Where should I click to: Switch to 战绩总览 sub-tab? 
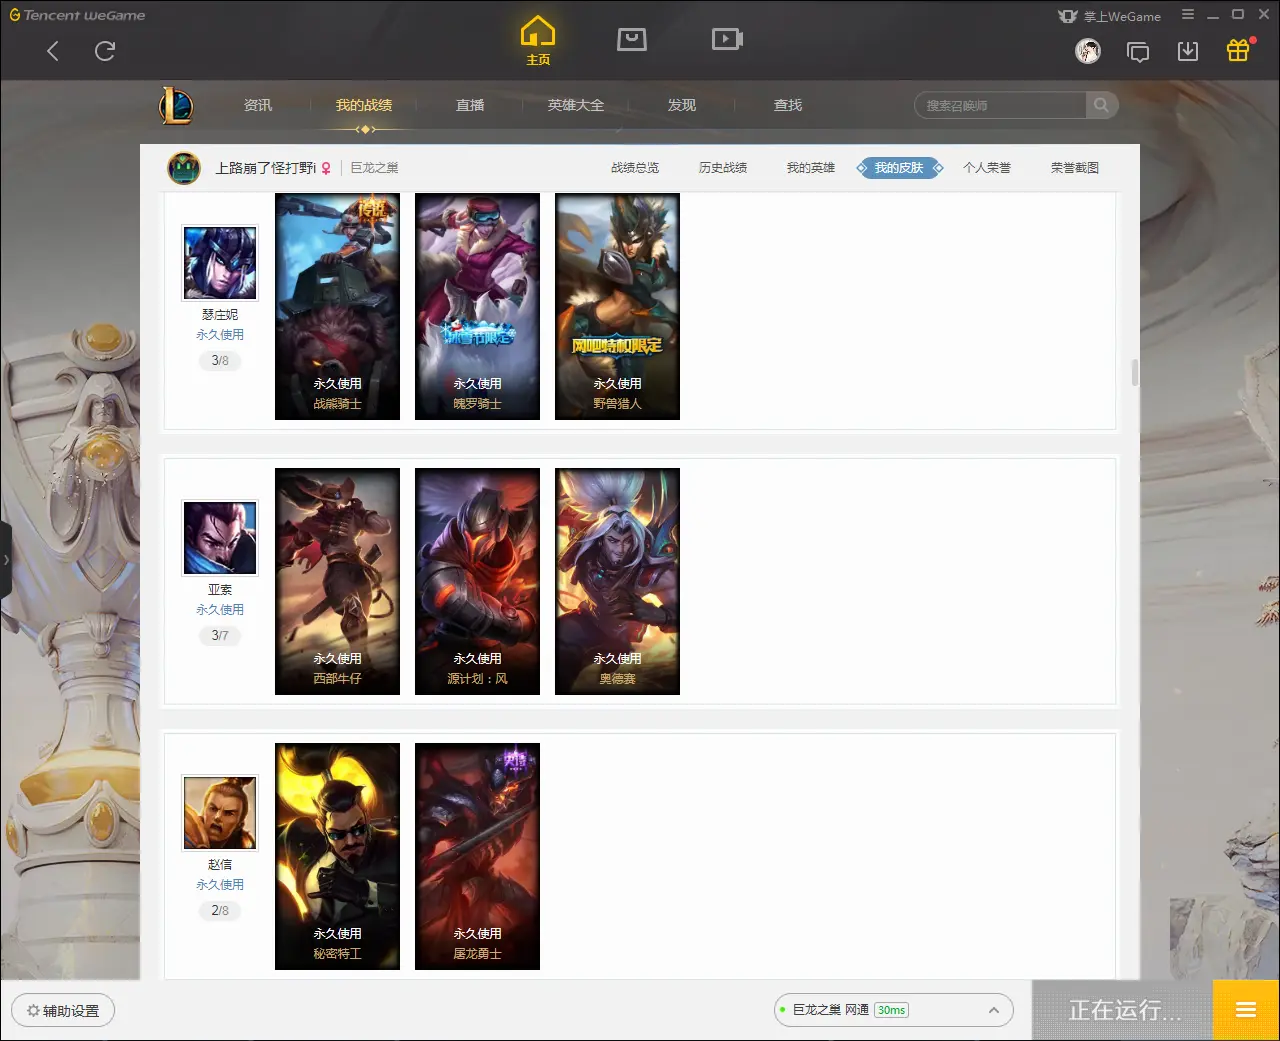(635, 168)
